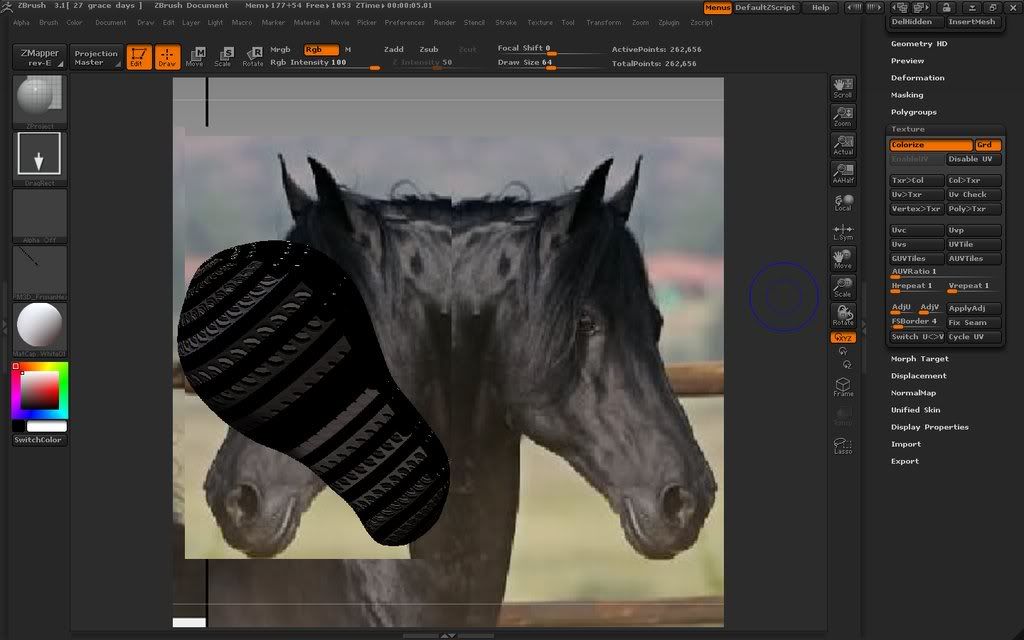Toggle the Colorize button in Texture panel
Viewport: 1024px width, 640px height.
930,145
